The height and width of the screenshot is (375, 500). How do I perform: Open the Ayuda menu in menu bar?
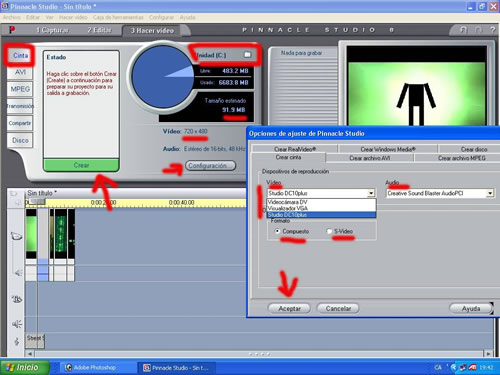[188, 17]
